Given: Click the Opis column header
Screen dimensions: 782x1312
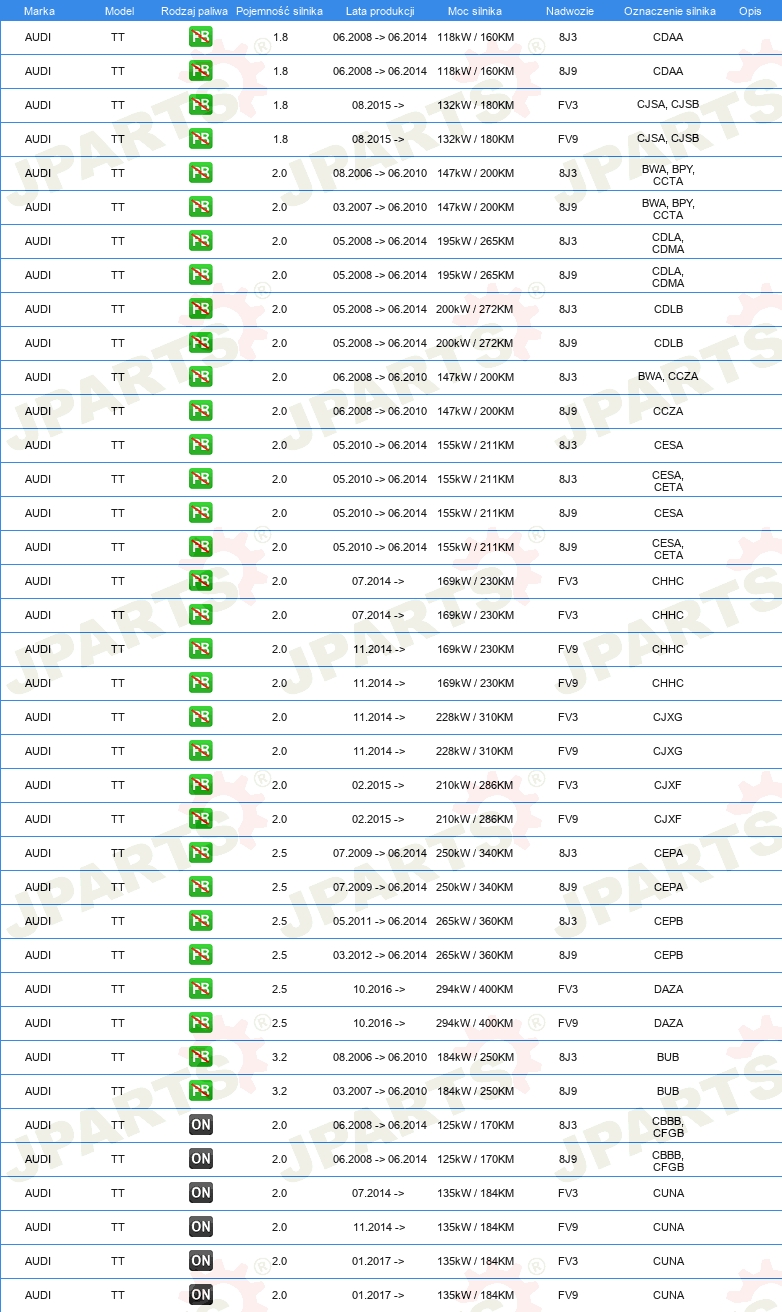Looking at the screenshot, I should (x=749, y=10).
